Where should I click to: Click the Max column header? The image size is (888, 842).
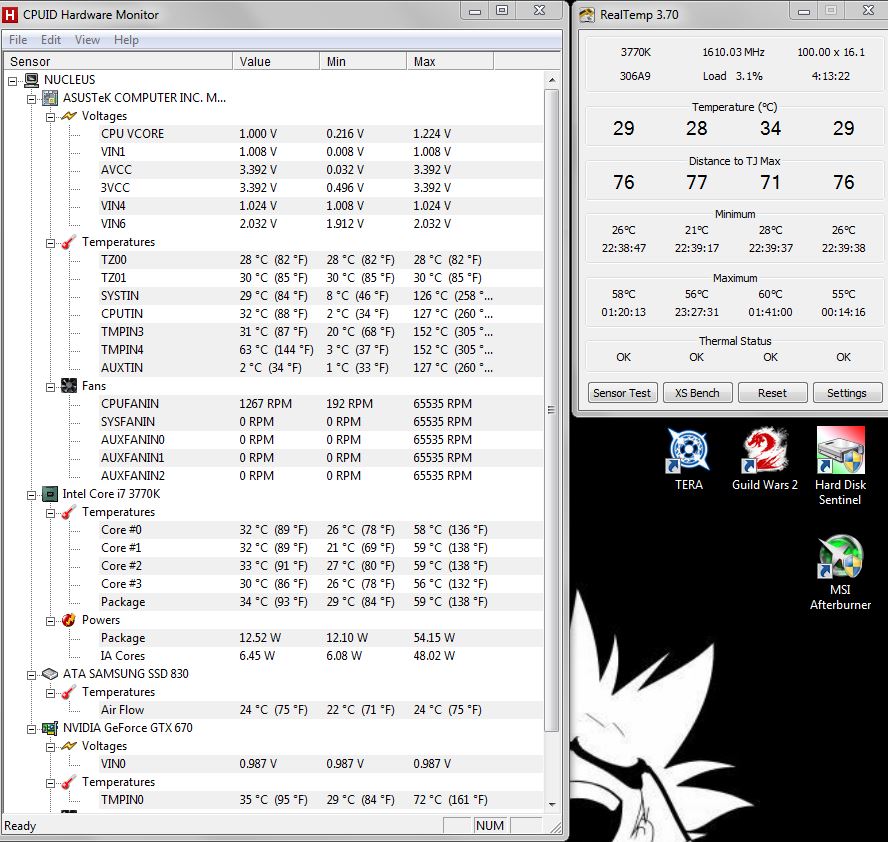[x=450, y=61]
